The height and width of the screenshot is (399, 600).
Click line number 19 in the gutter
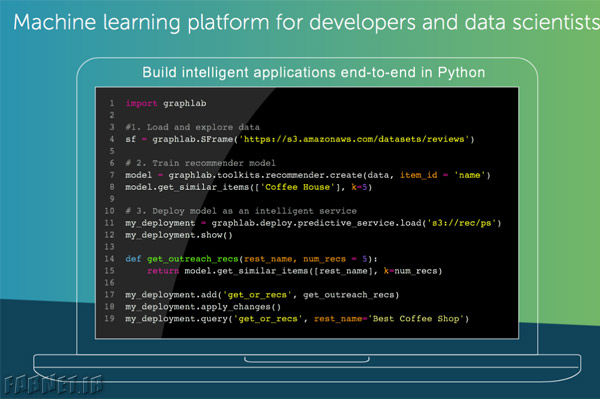pos(109,319)
